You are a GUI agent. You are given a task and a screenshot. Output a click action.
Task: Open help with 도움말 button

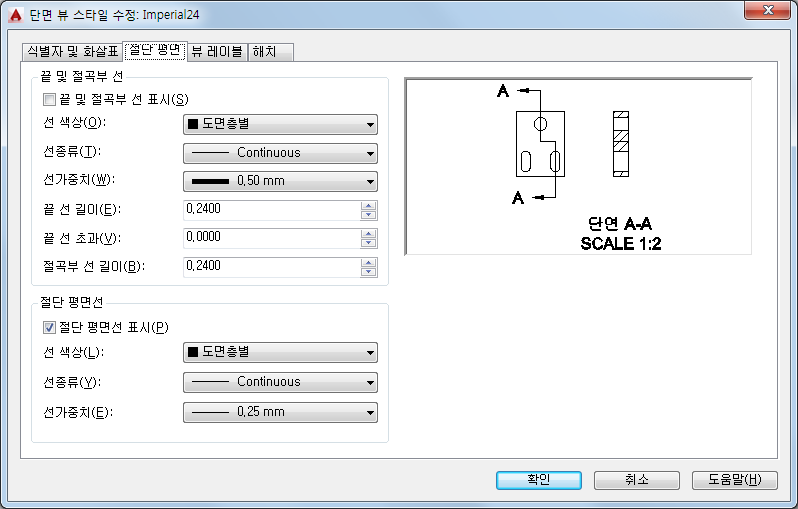(734, 480)
